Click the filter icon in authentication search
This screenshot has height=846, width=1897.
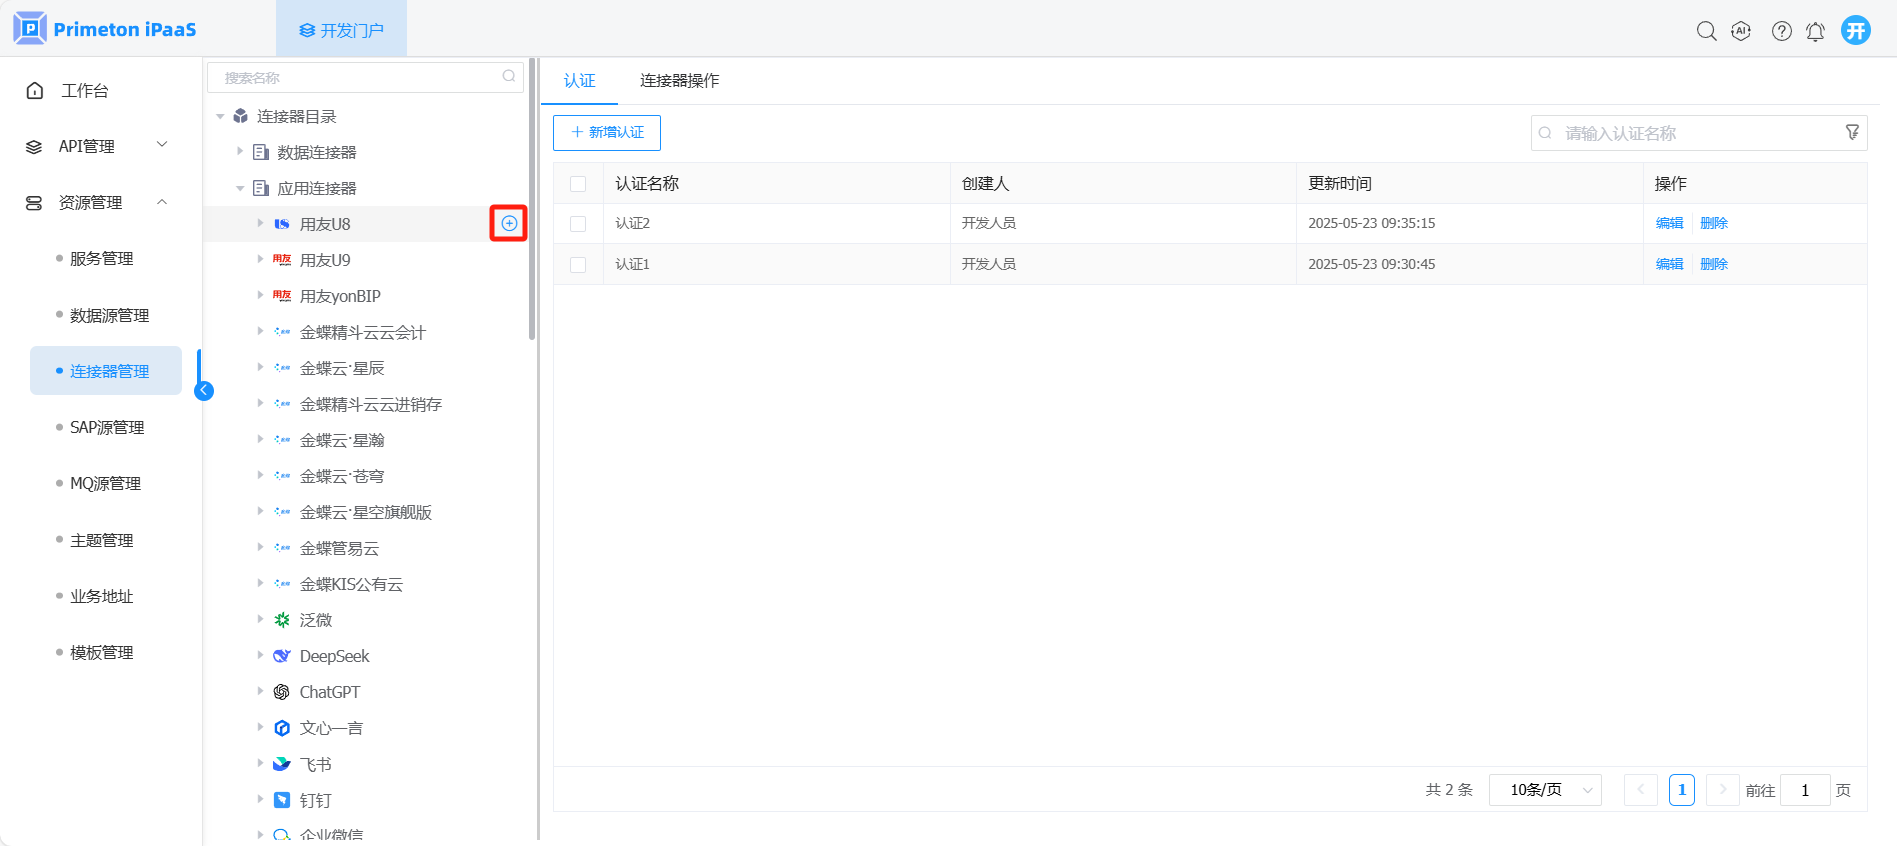[x=1852, y=133]
